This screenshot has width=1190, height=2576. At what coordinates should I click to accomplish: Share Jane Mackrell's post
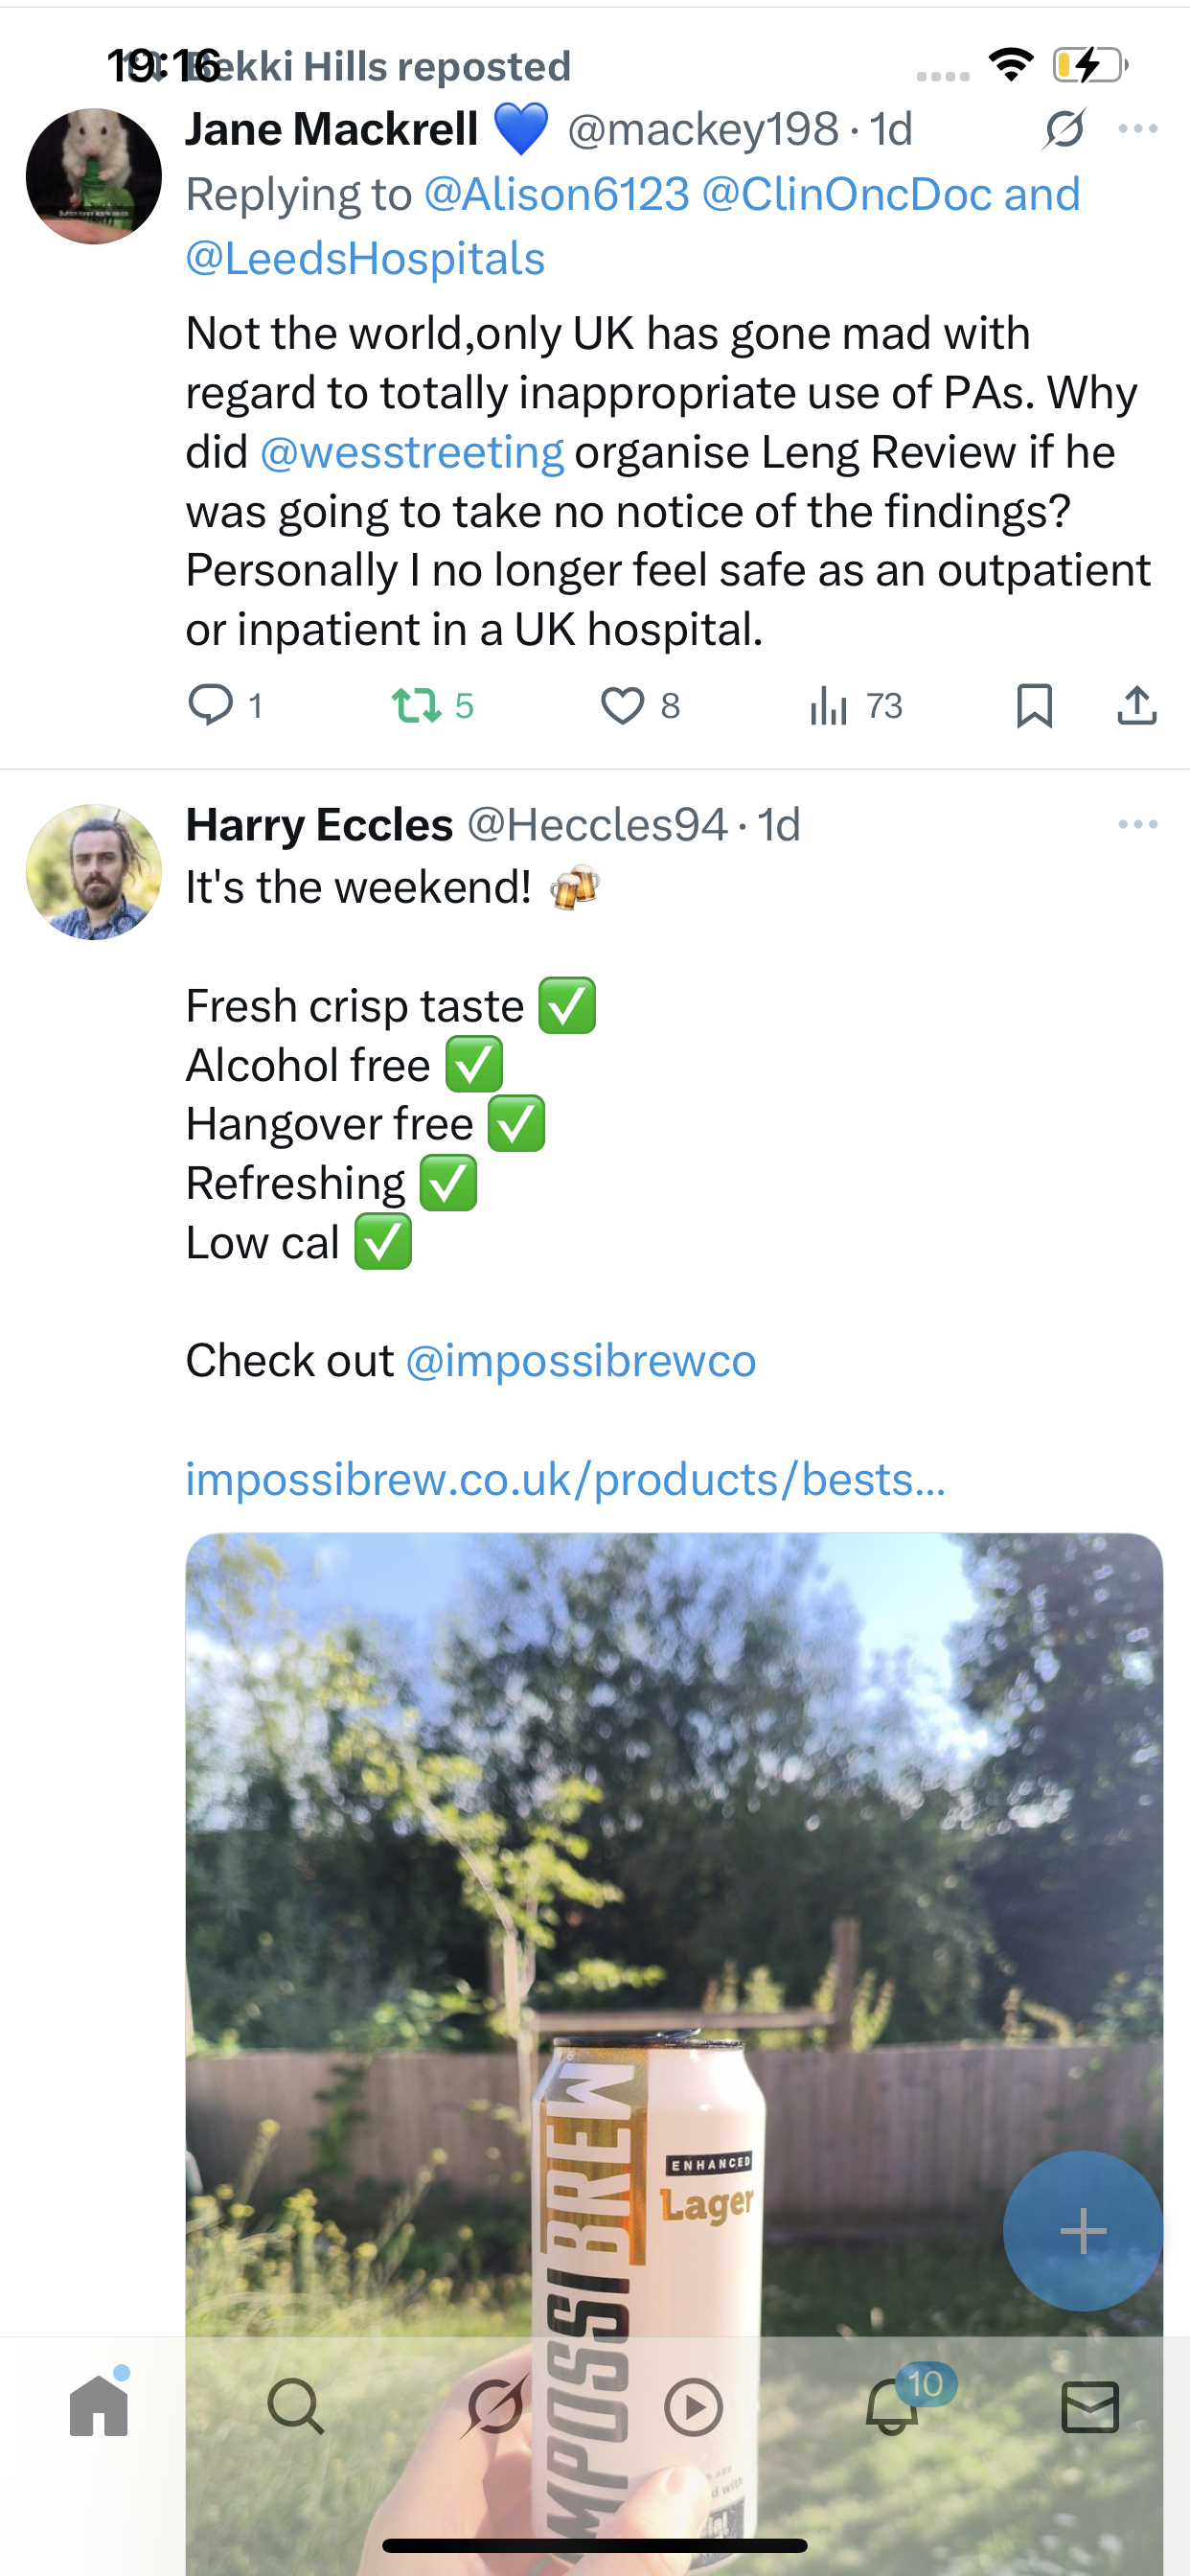pyautogui.click(x=1137, y=705)
